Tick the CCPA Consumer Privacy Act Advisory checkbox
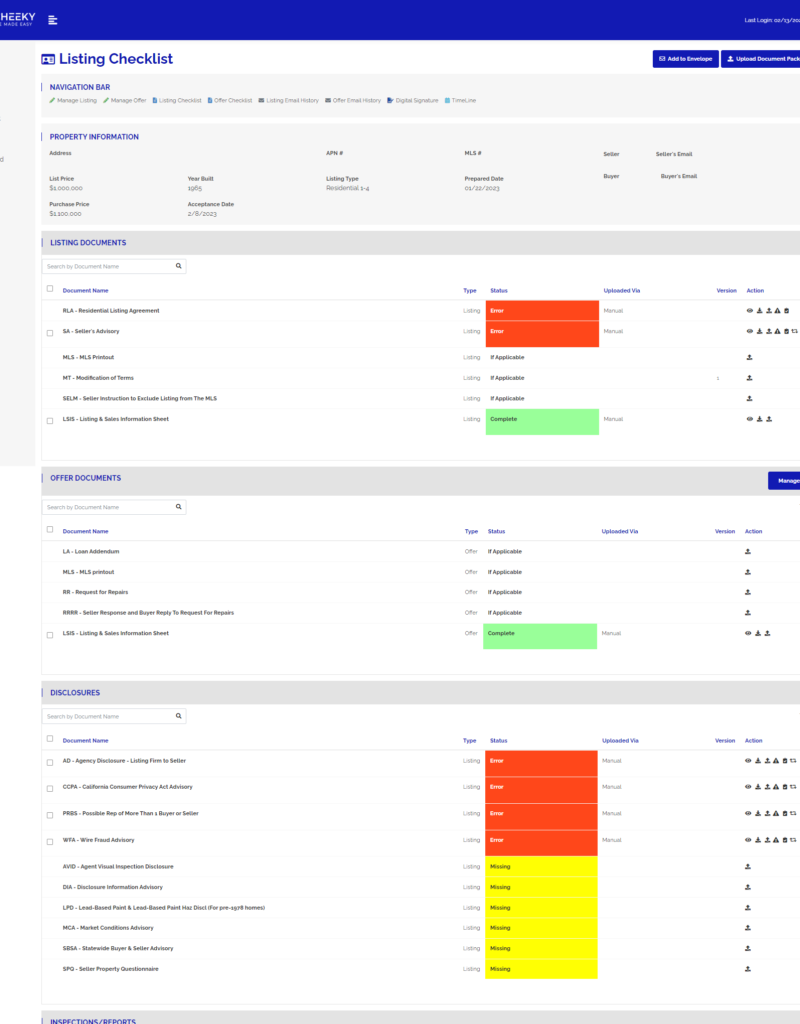 click(50, 788)
